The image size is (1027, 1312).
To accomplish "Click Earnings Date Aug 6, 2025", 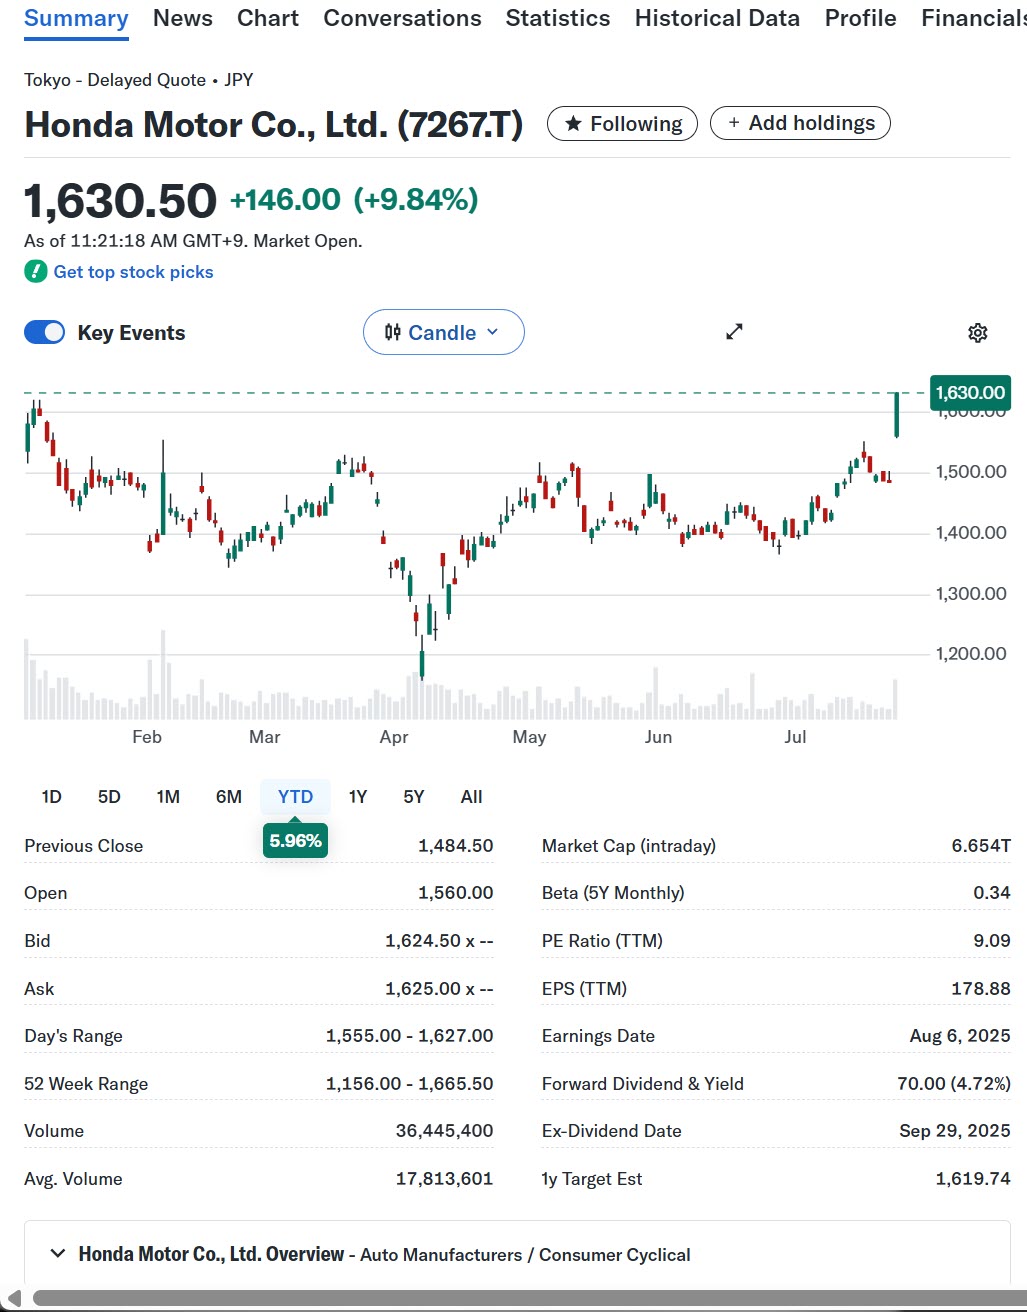I will point(960,1036).
